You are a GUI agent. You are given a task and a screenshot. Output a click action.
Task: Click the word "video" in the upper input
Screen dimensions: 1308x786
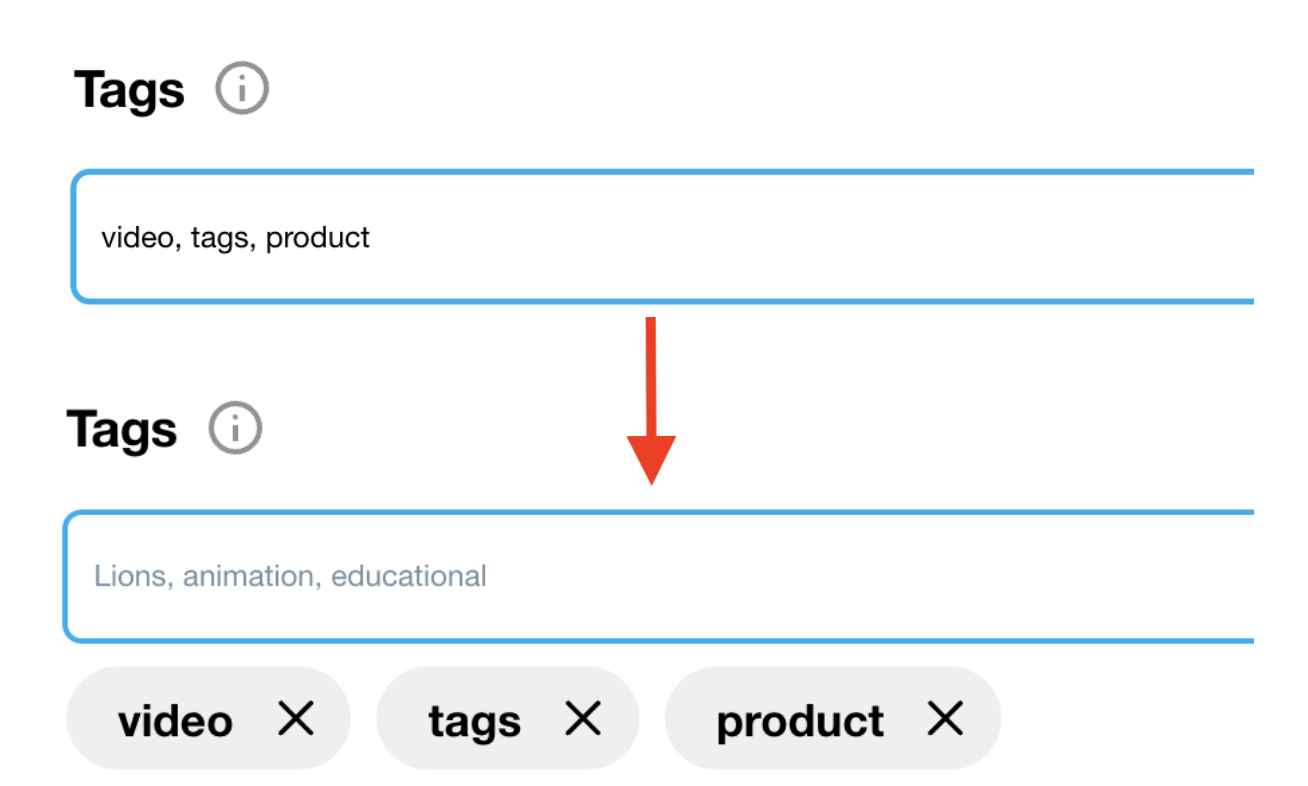135,238
